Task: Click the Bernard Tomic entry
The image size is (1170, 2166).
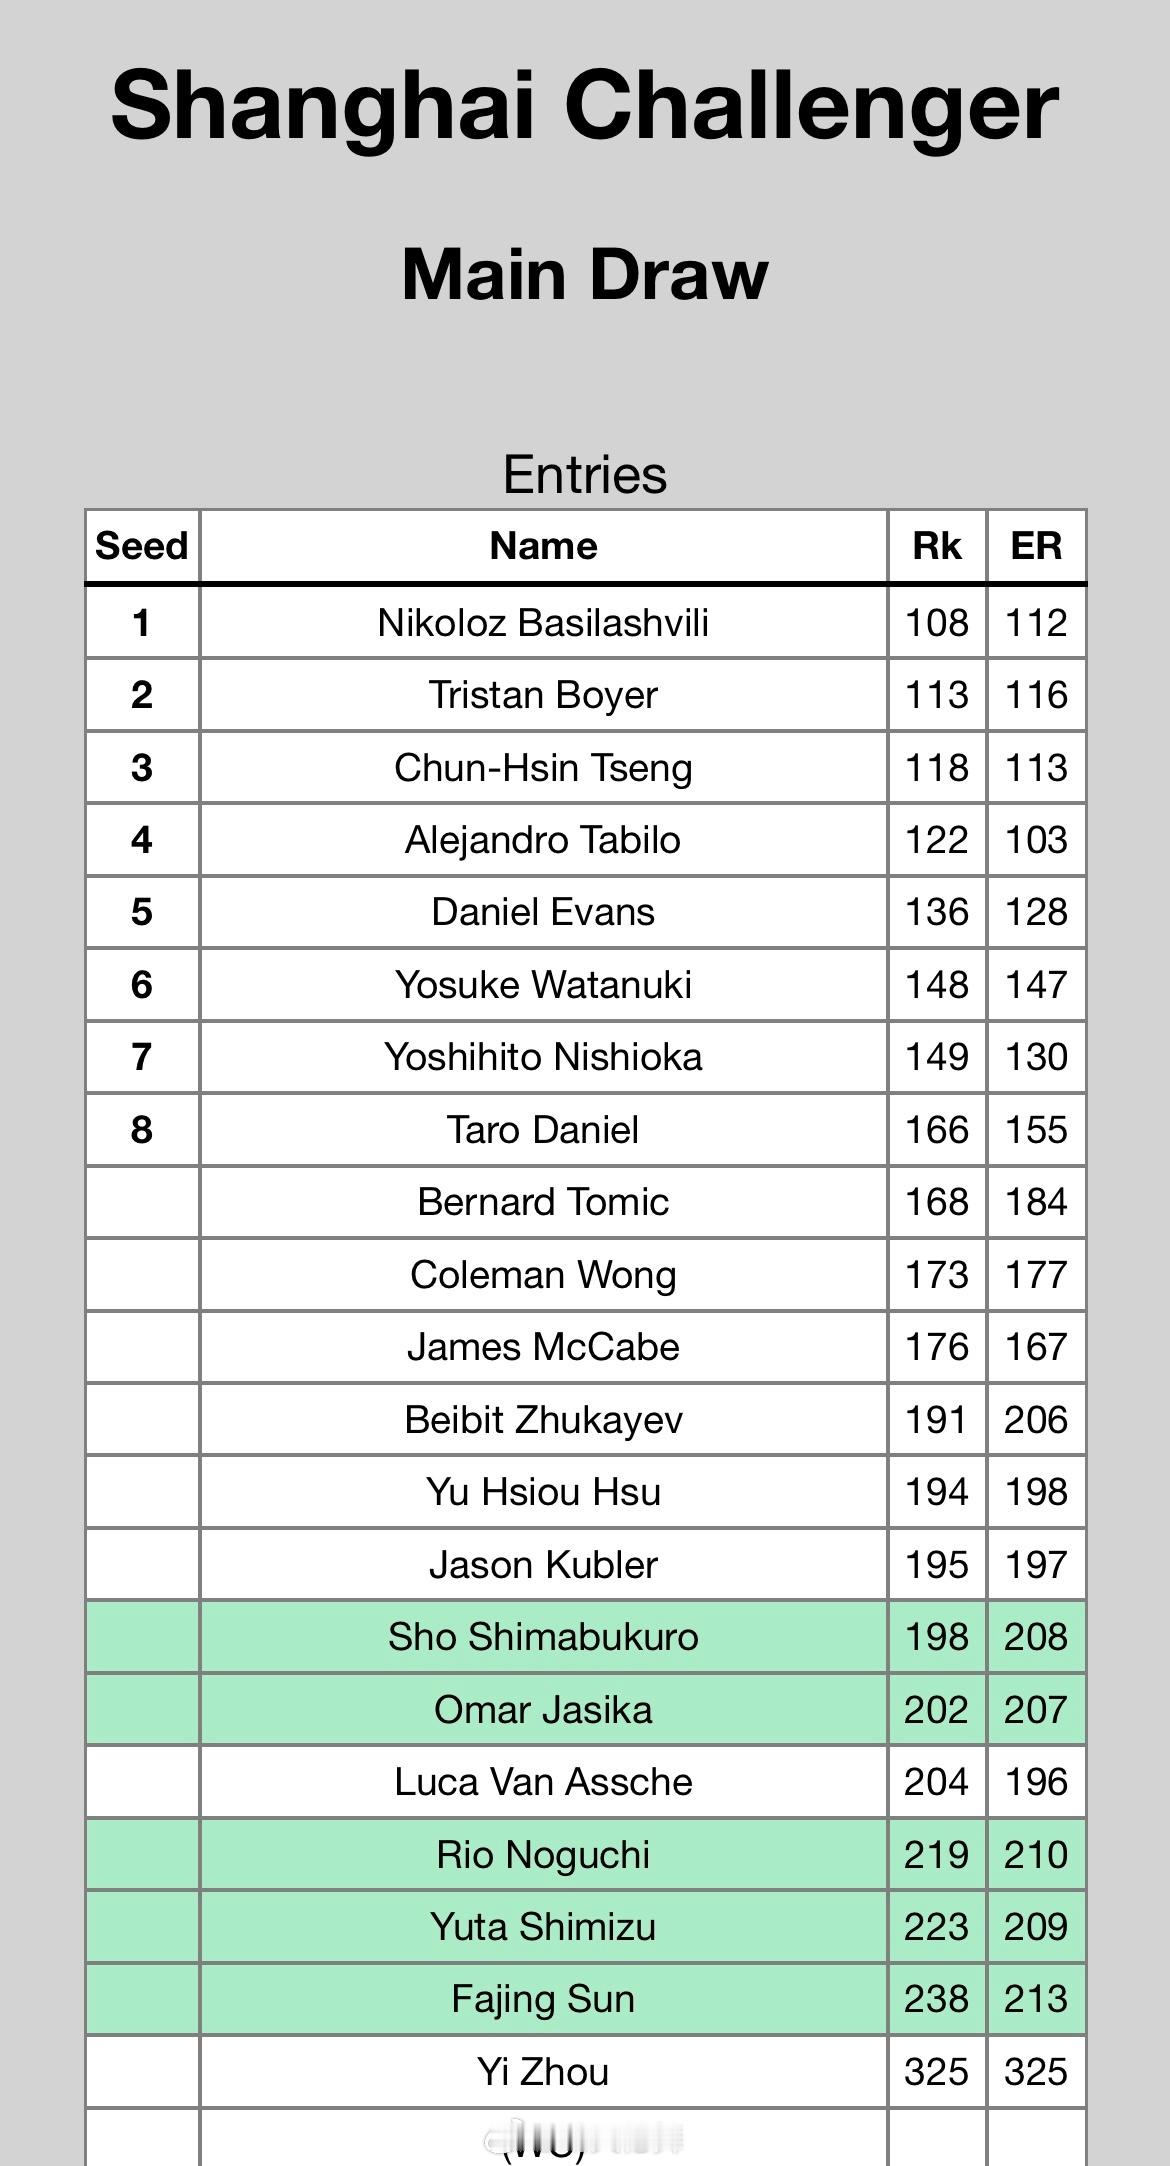Action: (x=586, y=1202)
